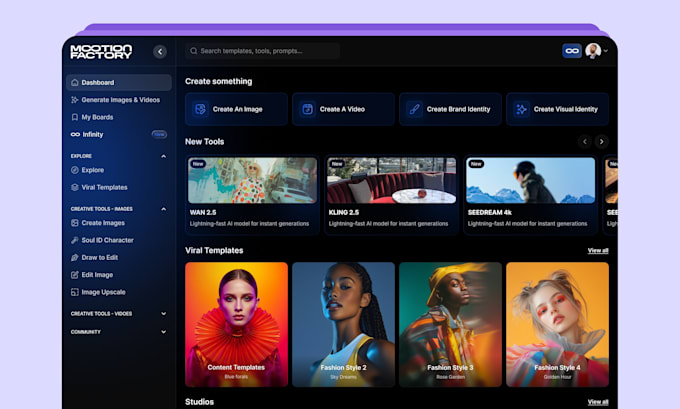Open the Fashion Style 2 template thumbnail
Viewport: 680px width, 409px height.
(x=343, y=324)
